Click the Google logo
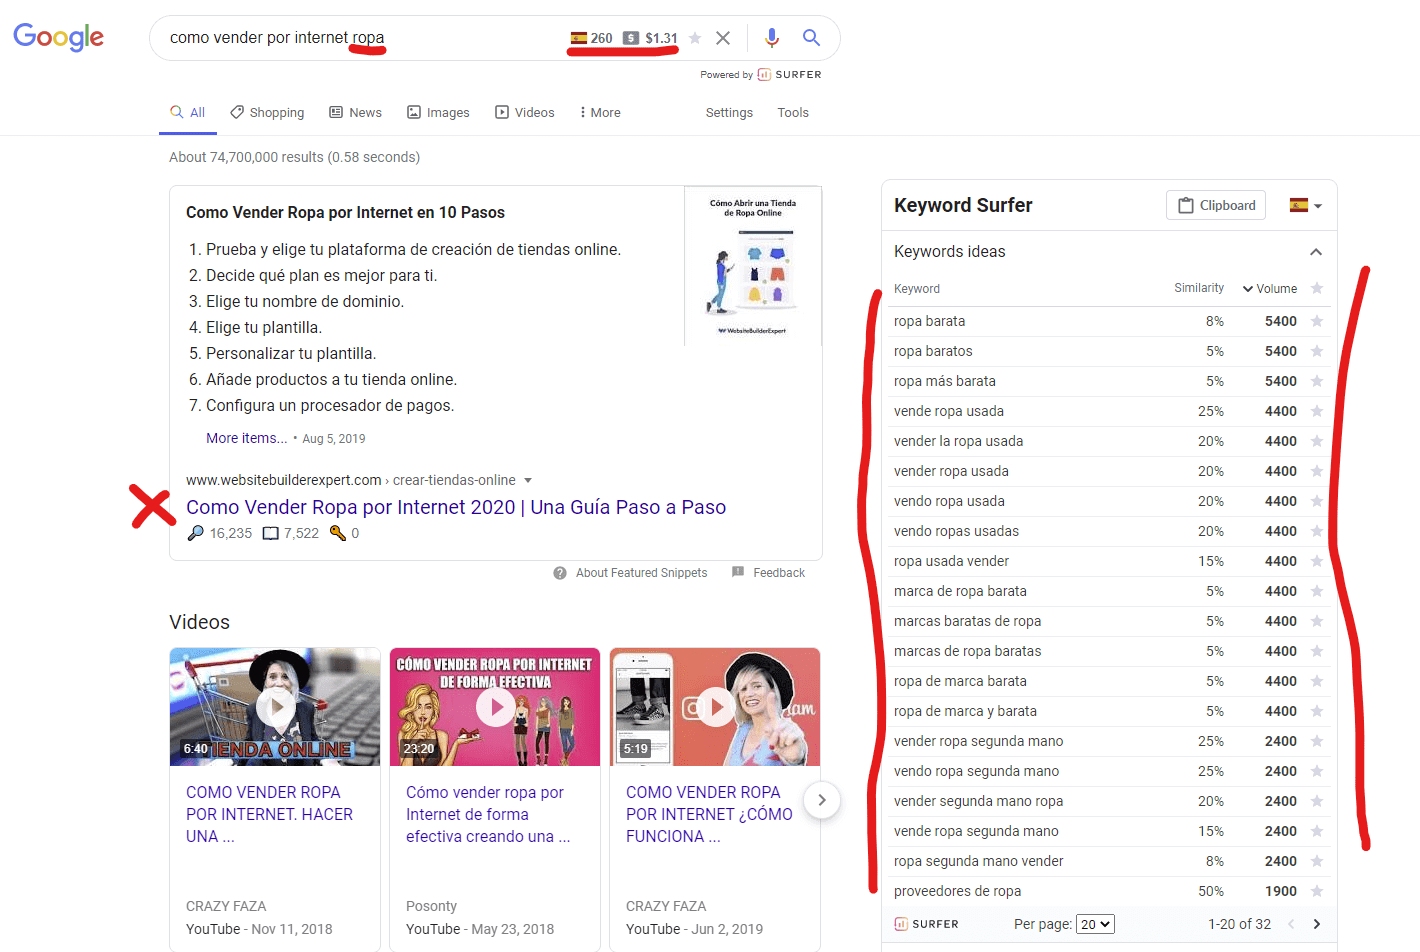The width and height of the screenshot is (1420, 952). tap(58, 37)
